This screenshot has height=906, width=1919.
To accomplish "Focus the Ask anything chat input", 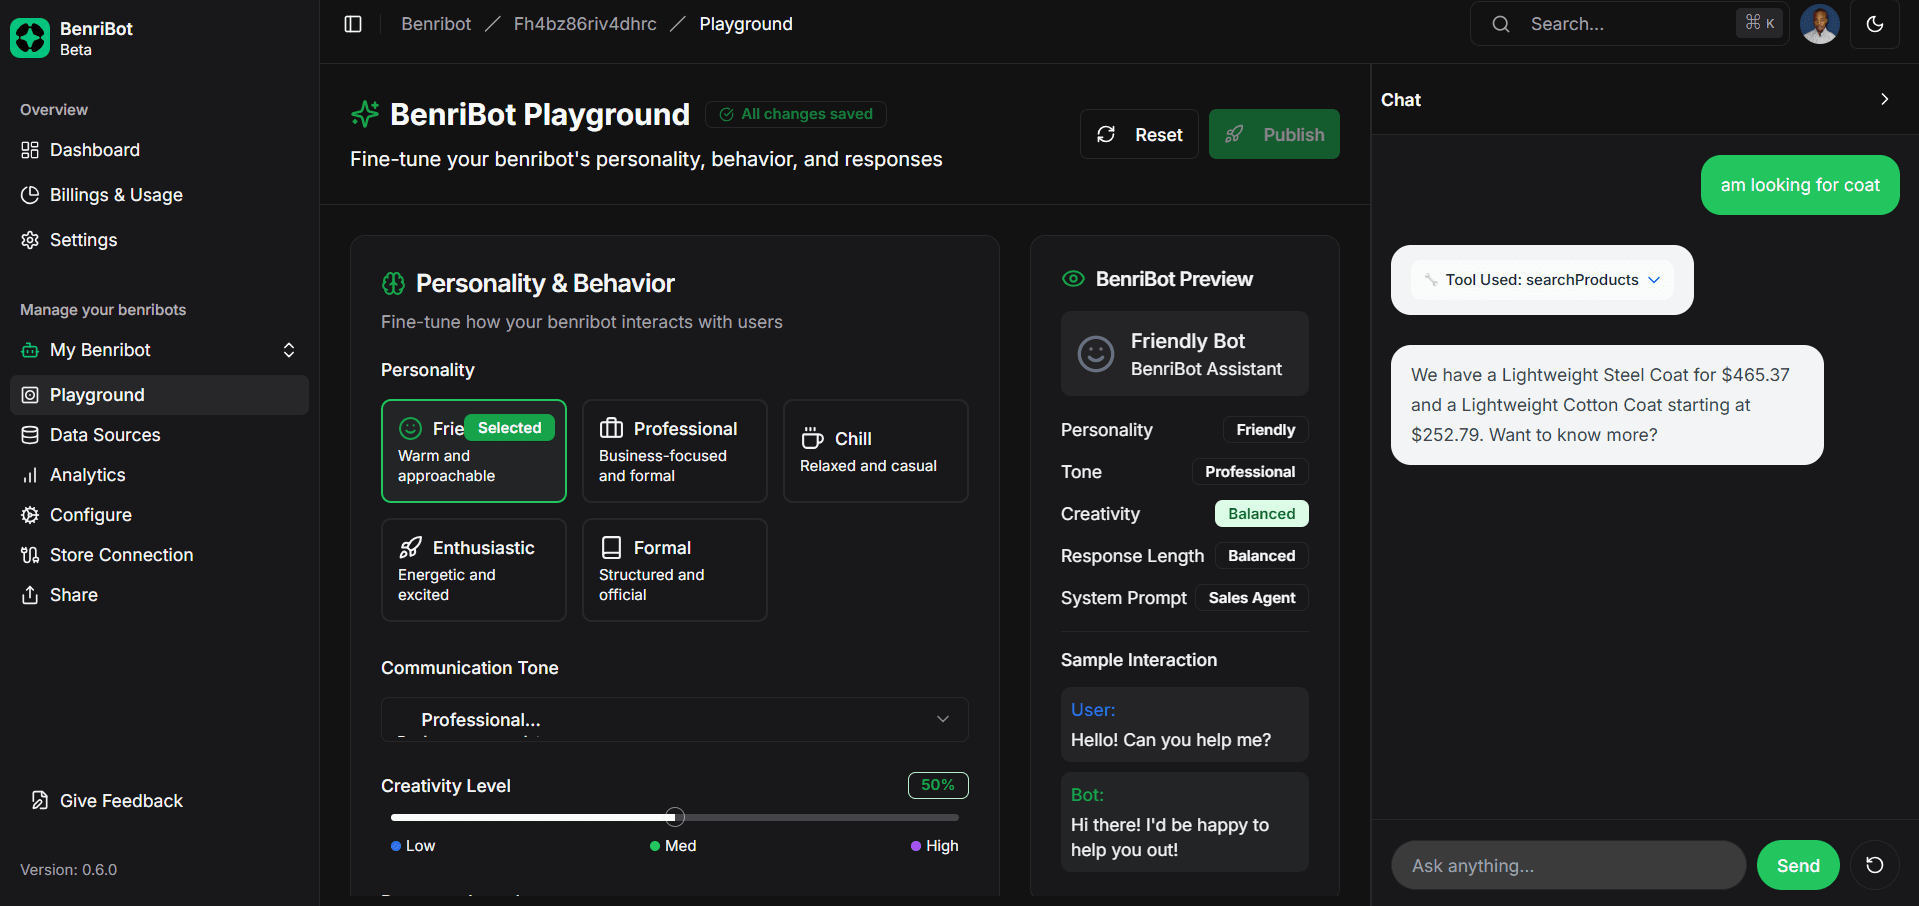I will pyautogui.click(x=1567, y=865).
